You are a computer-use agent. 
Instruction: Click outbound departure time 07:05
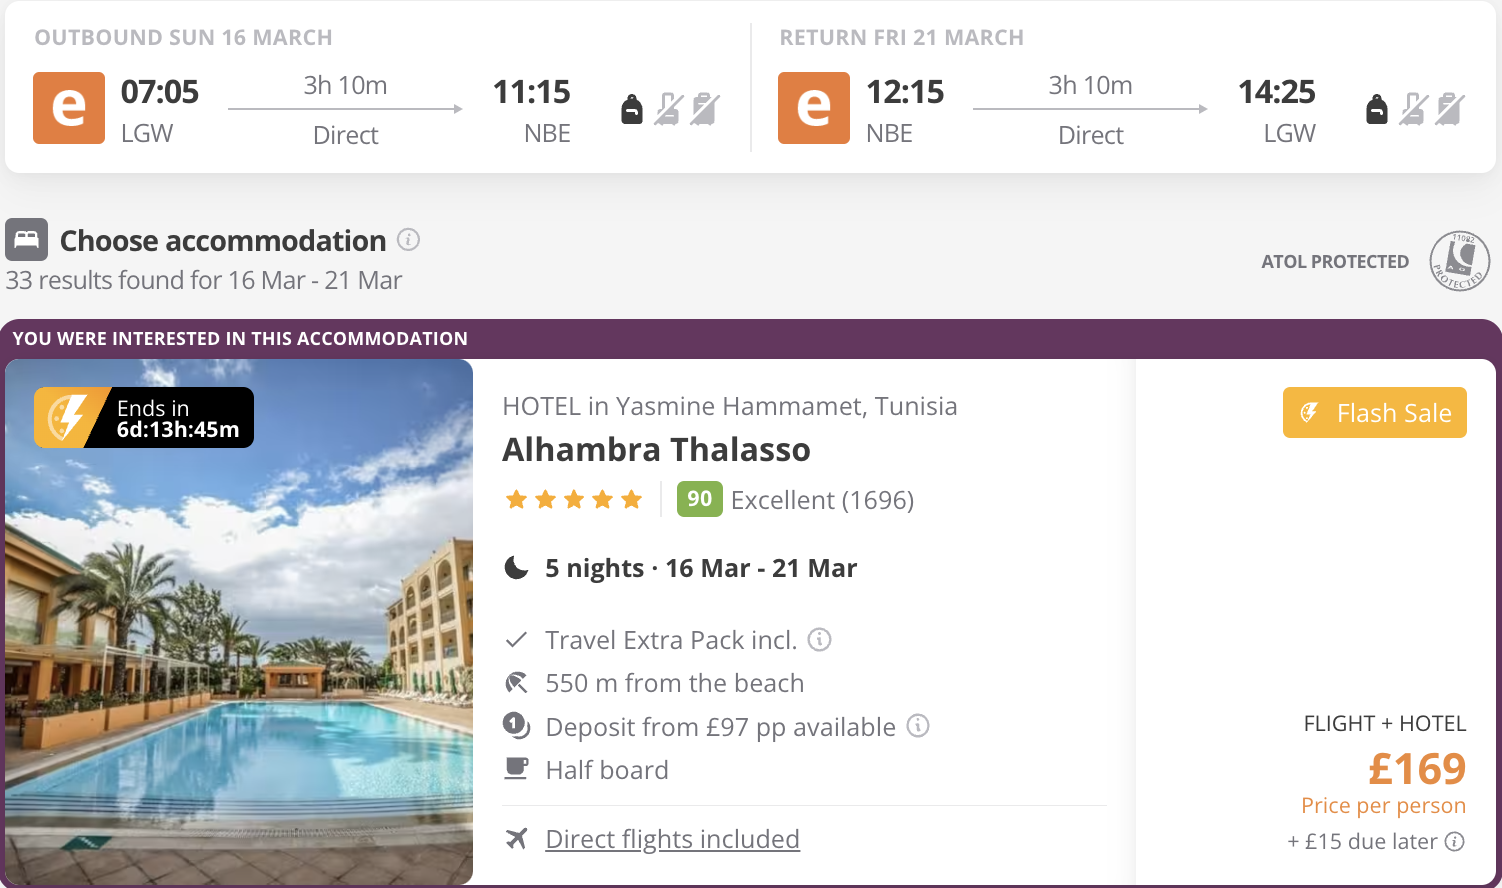pos(160,92)
